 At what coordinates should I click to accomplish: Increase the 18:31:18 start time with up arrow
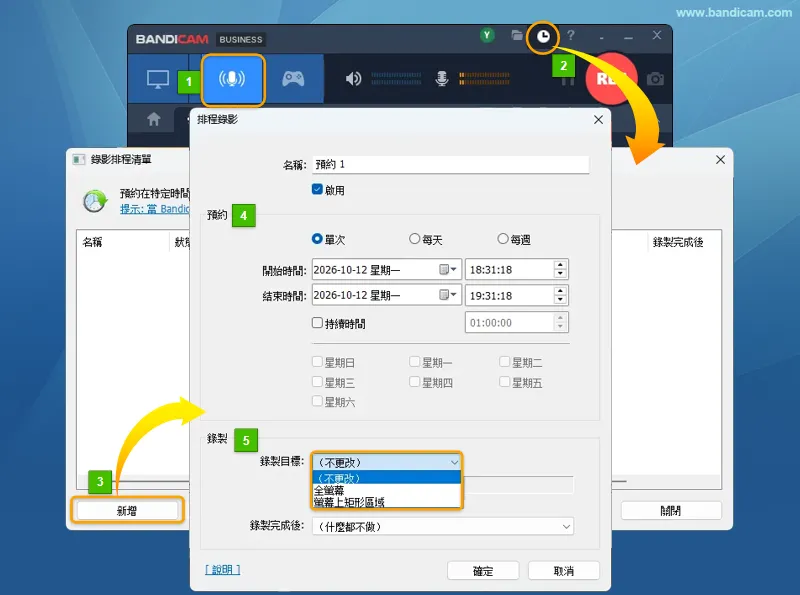[x=560, y=265]
